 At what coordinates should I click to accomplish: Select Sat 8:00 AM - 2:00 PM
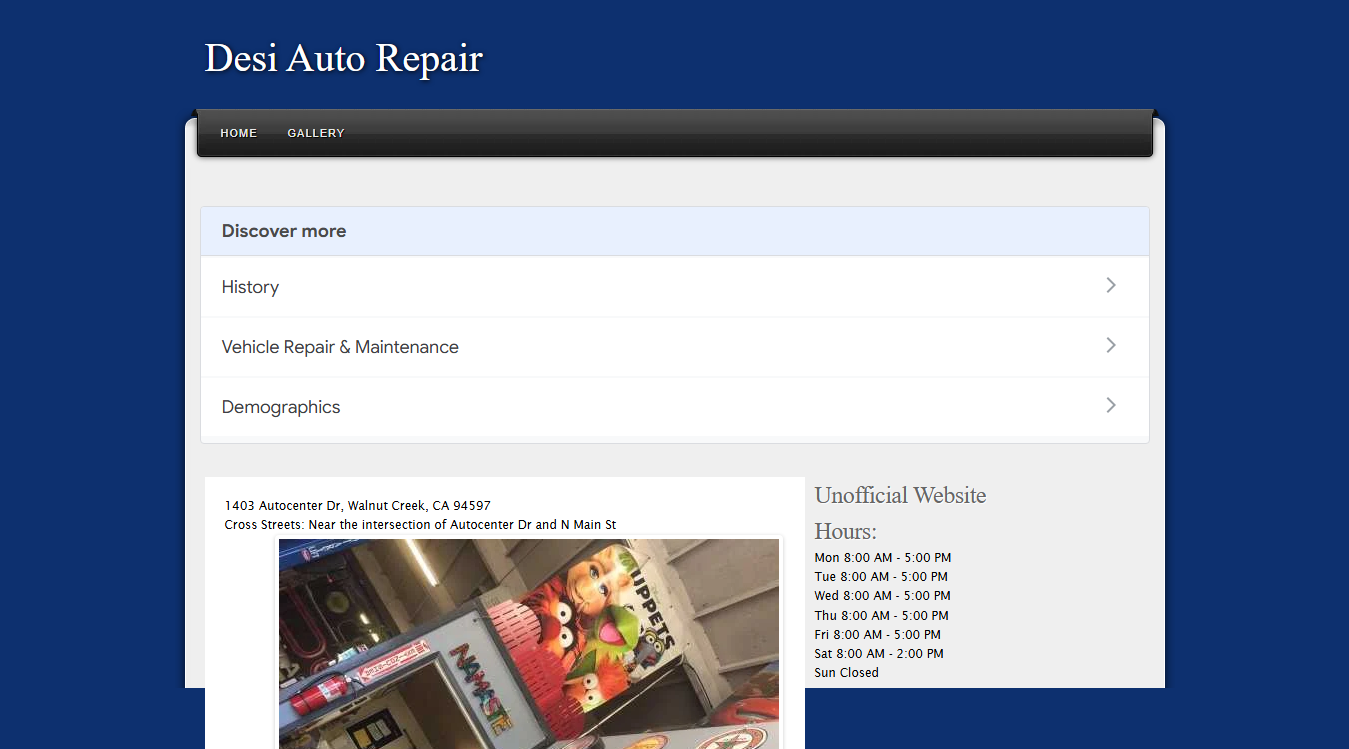(879, 654)
